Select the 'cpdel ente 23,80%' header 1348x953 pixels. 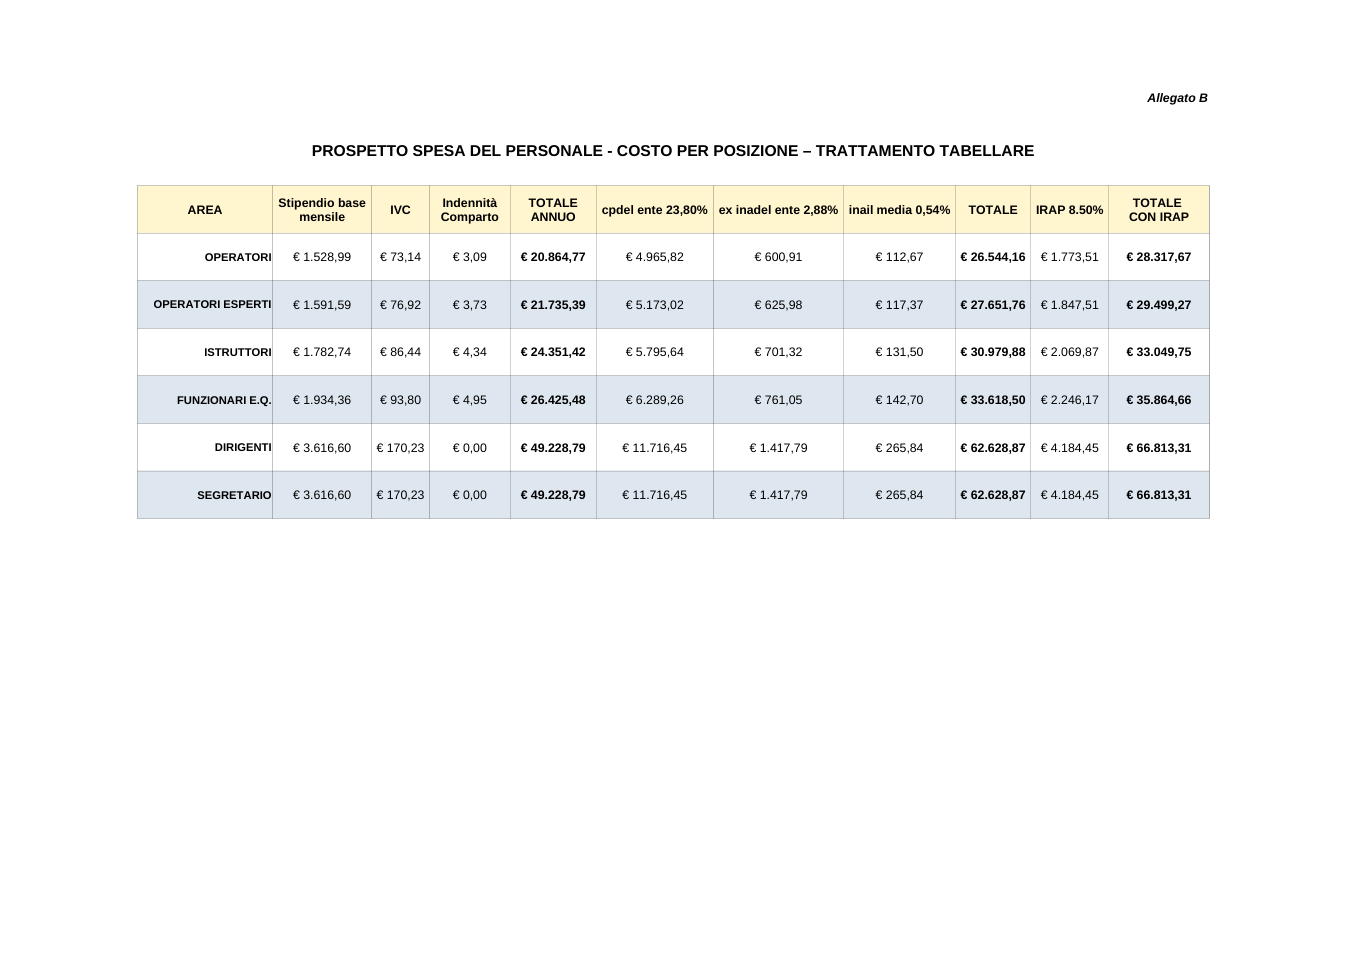(655, 210)
